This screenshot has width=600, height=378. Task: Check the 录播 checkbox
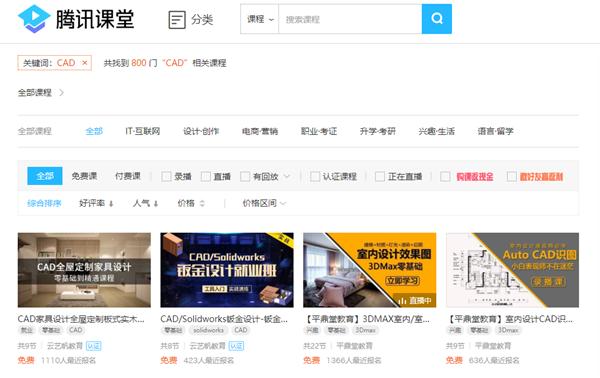click(x=166, y=176)
